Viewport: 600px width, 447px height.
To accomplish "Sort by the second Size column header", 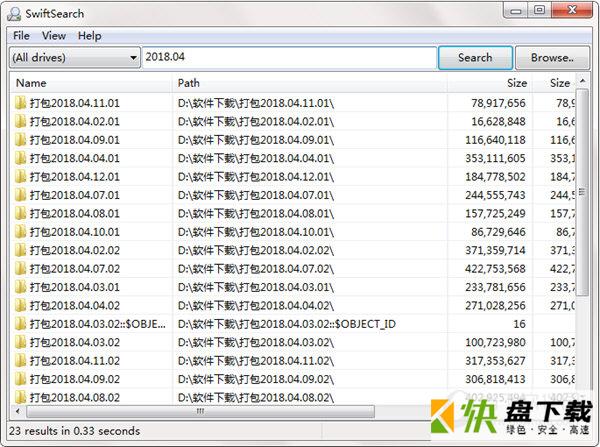I will 554,83.
